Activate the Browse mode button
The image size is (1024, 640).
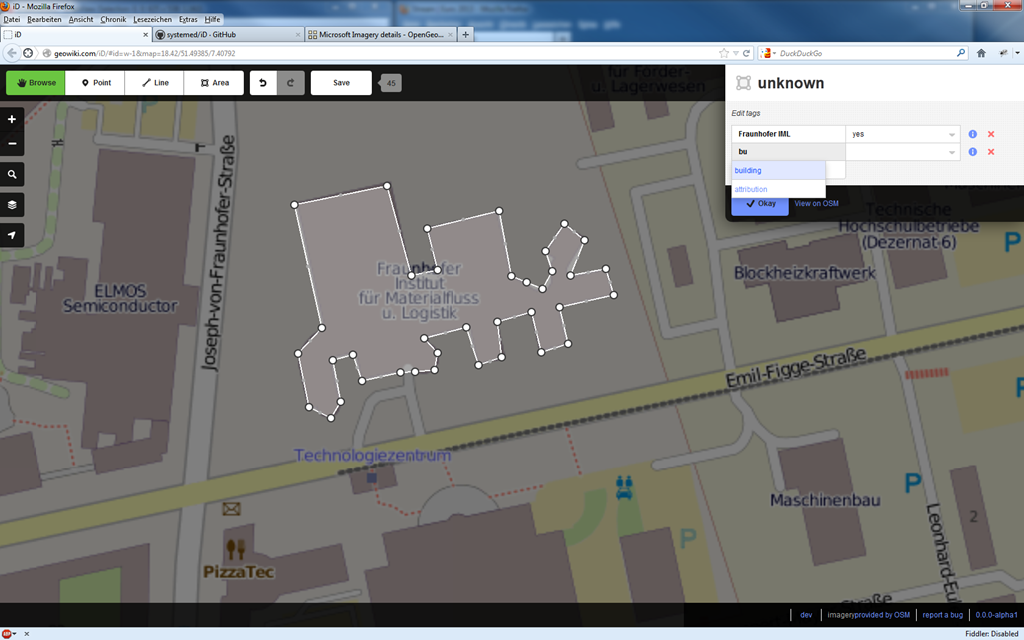point(36,83)
